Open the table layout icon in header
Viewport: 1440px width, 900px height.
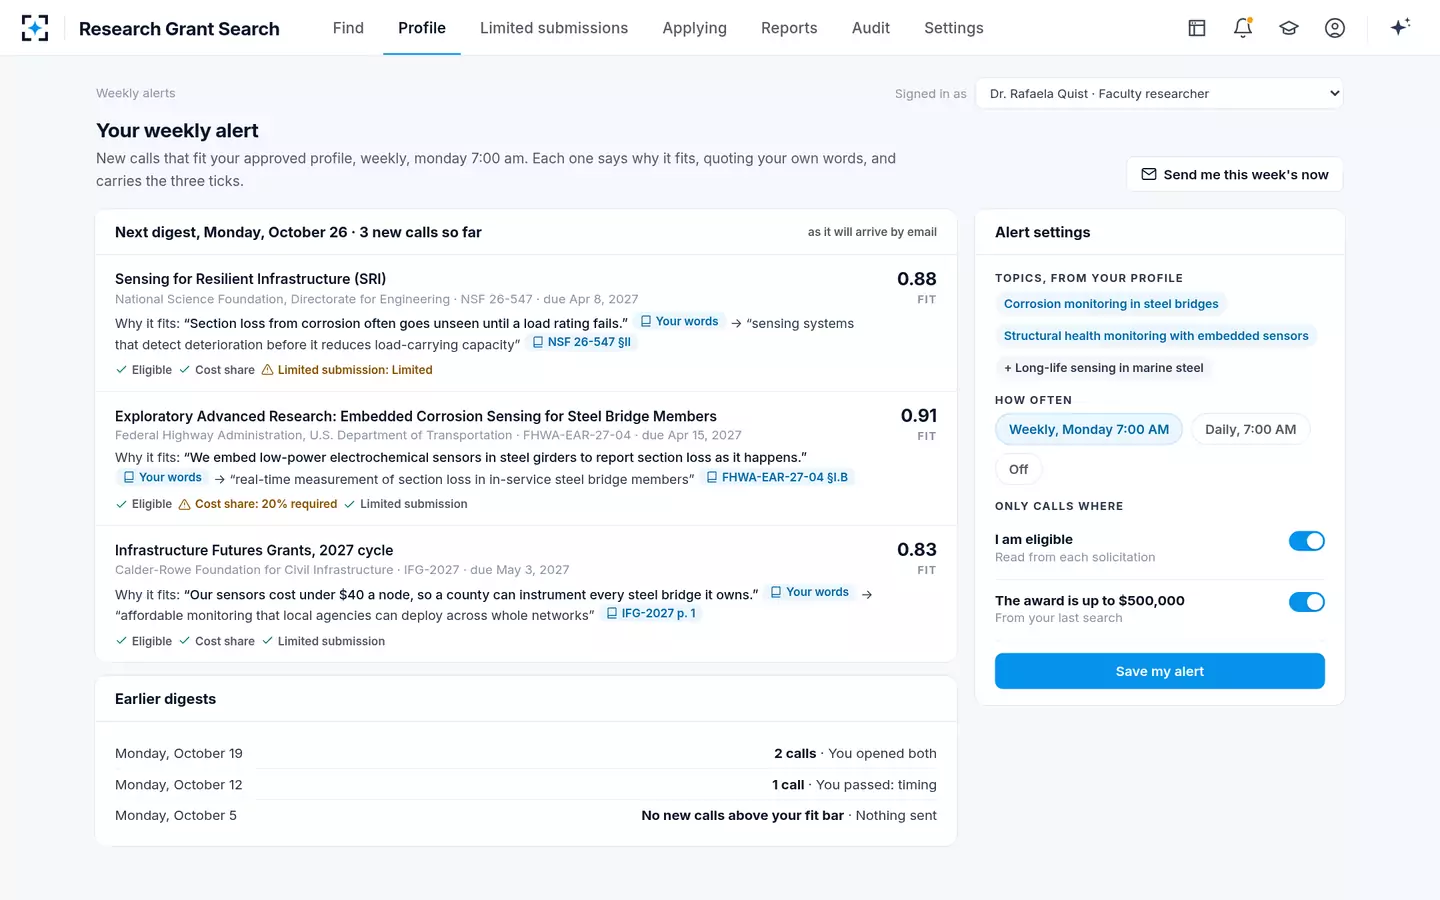(1197, 28)
